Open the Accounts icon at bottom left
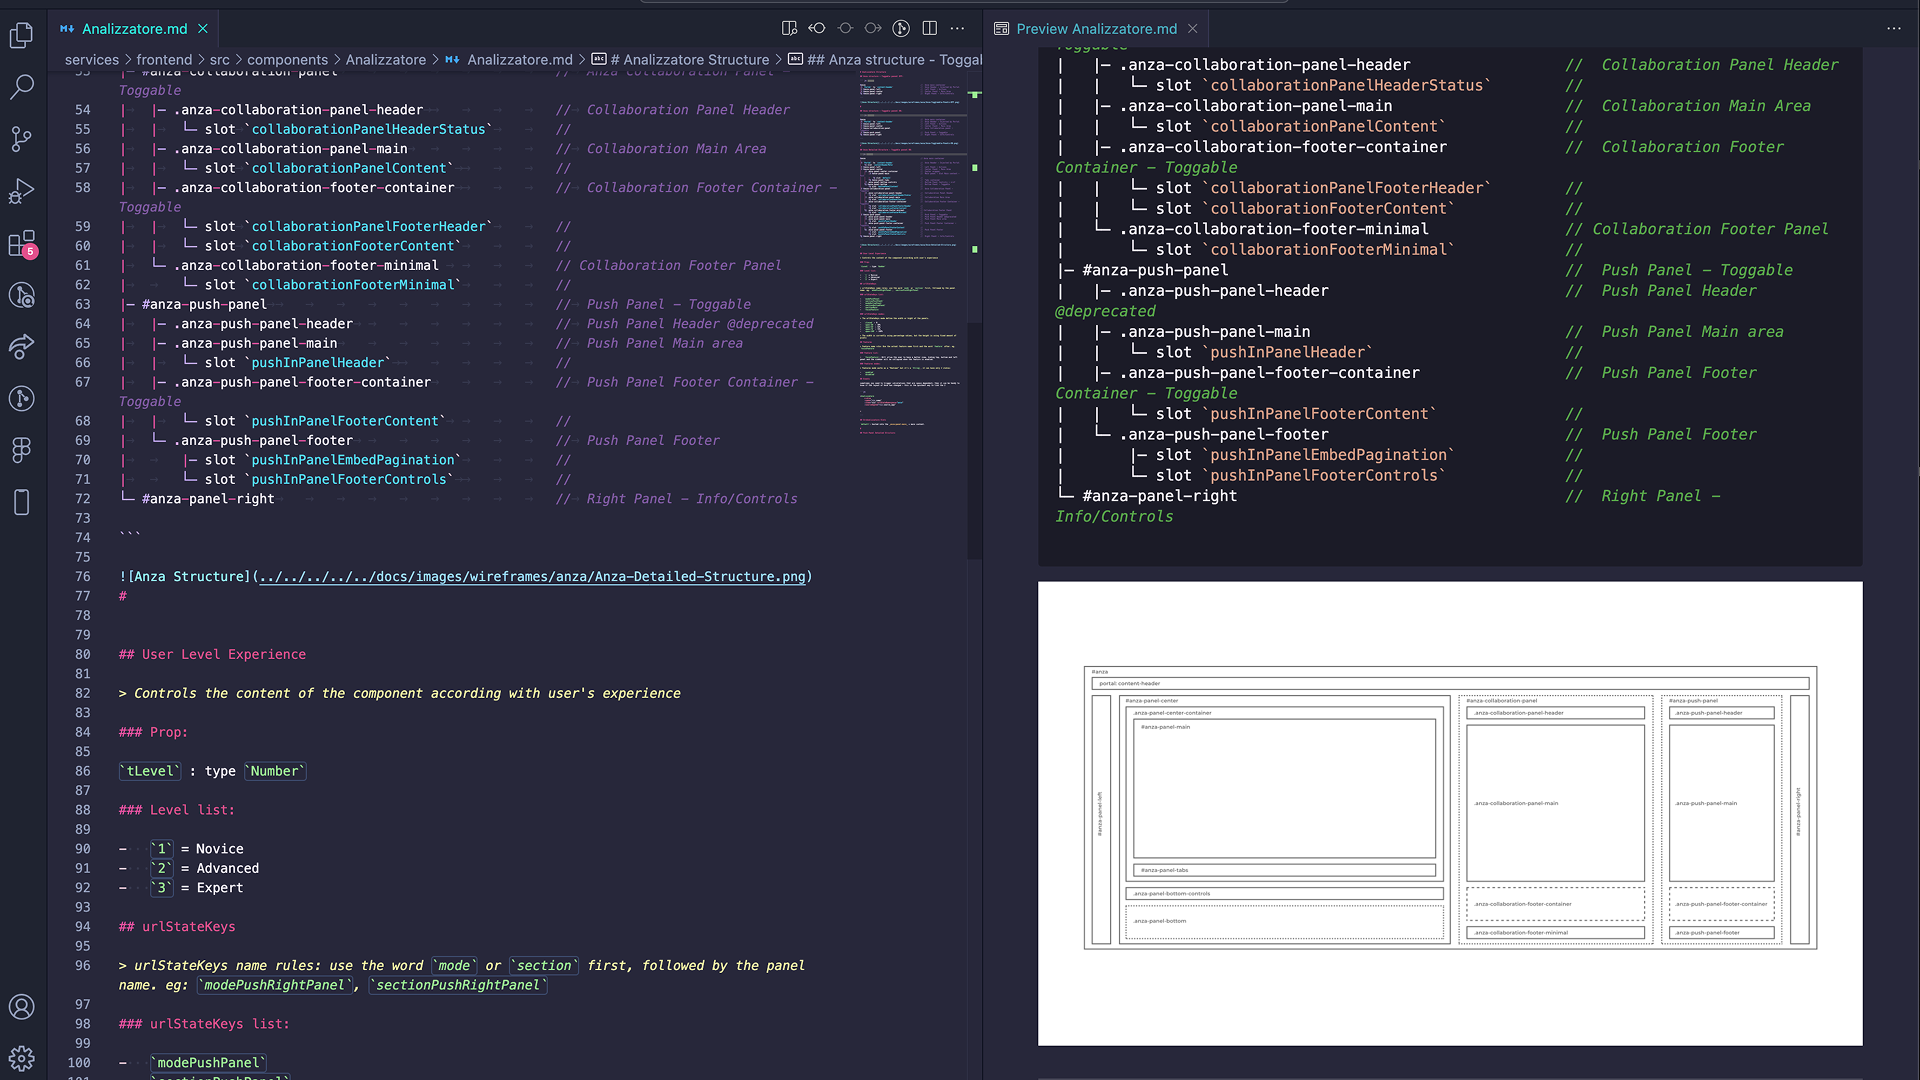Viewport: 1920px width, 1080px height. pos(21,1007)
